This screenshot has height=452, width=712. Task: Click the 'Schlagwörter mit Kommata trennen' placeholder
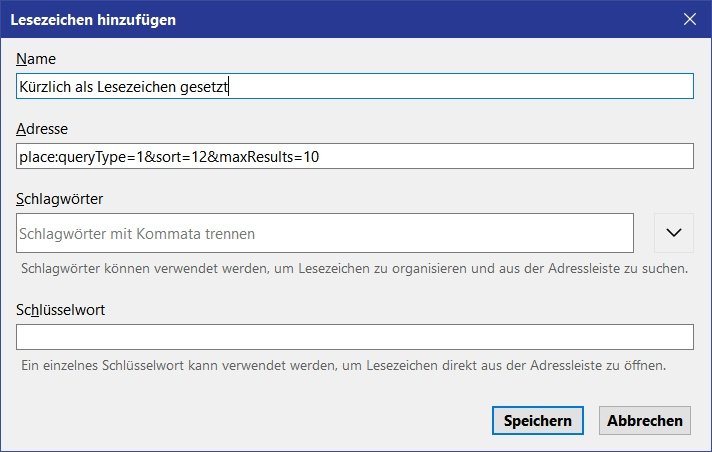[x=137, y=234]
